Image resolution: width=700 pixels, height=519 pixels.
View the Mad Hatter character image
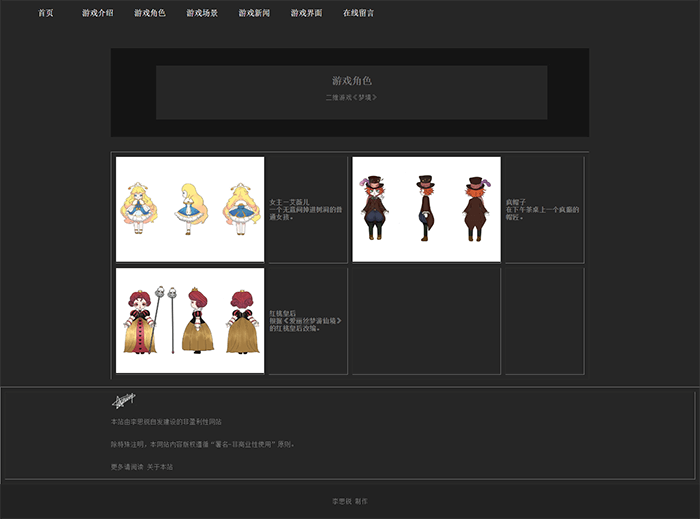pos(426,209)
